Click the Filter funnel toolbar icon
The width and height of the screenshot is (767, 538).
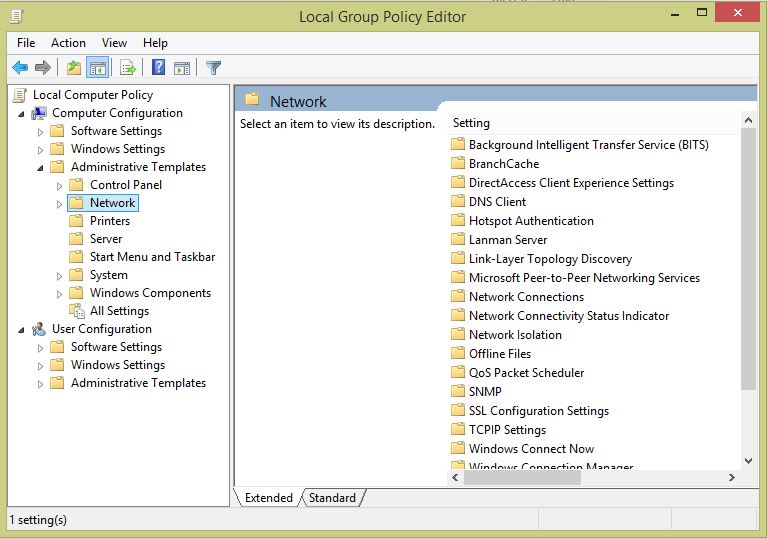[x=213, y=67]
